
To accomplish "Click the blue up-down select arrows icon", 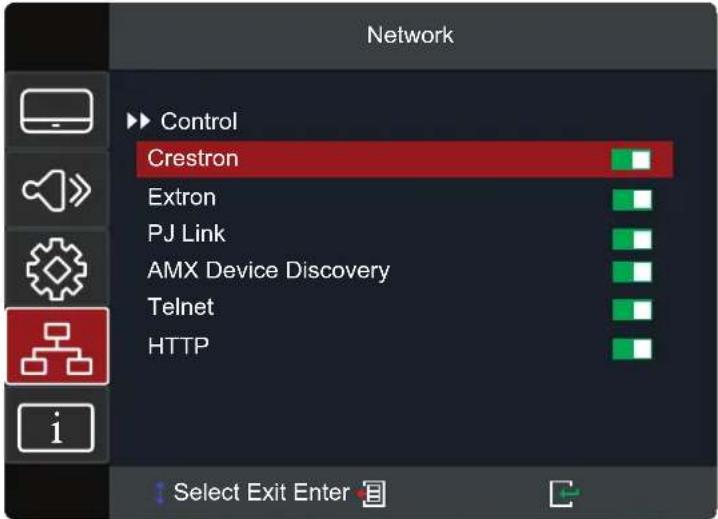I will (160, 493).
